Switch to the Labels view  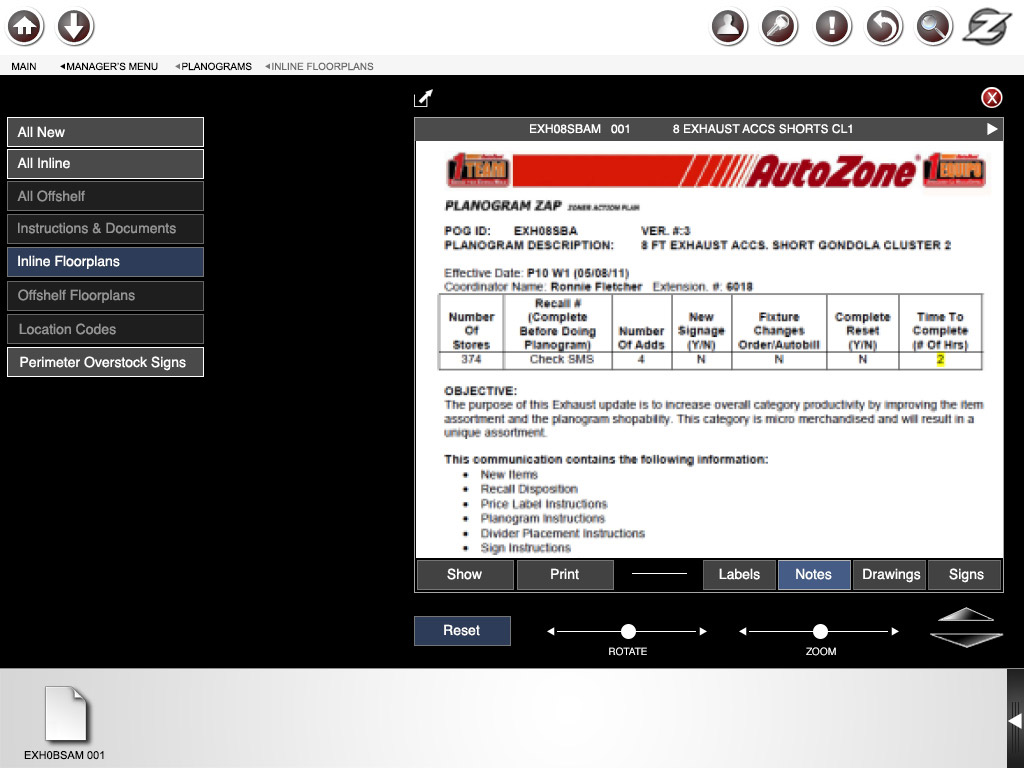739,575
